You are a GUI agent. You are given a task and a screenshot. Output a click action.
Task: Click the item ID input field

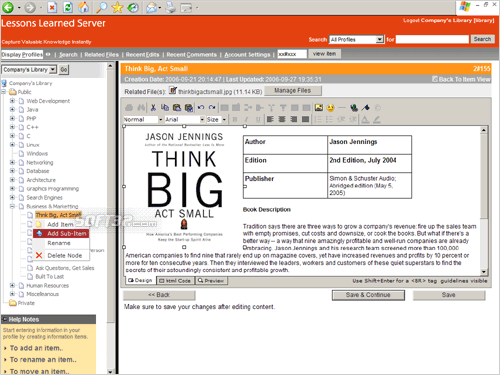tap(292, 54)
